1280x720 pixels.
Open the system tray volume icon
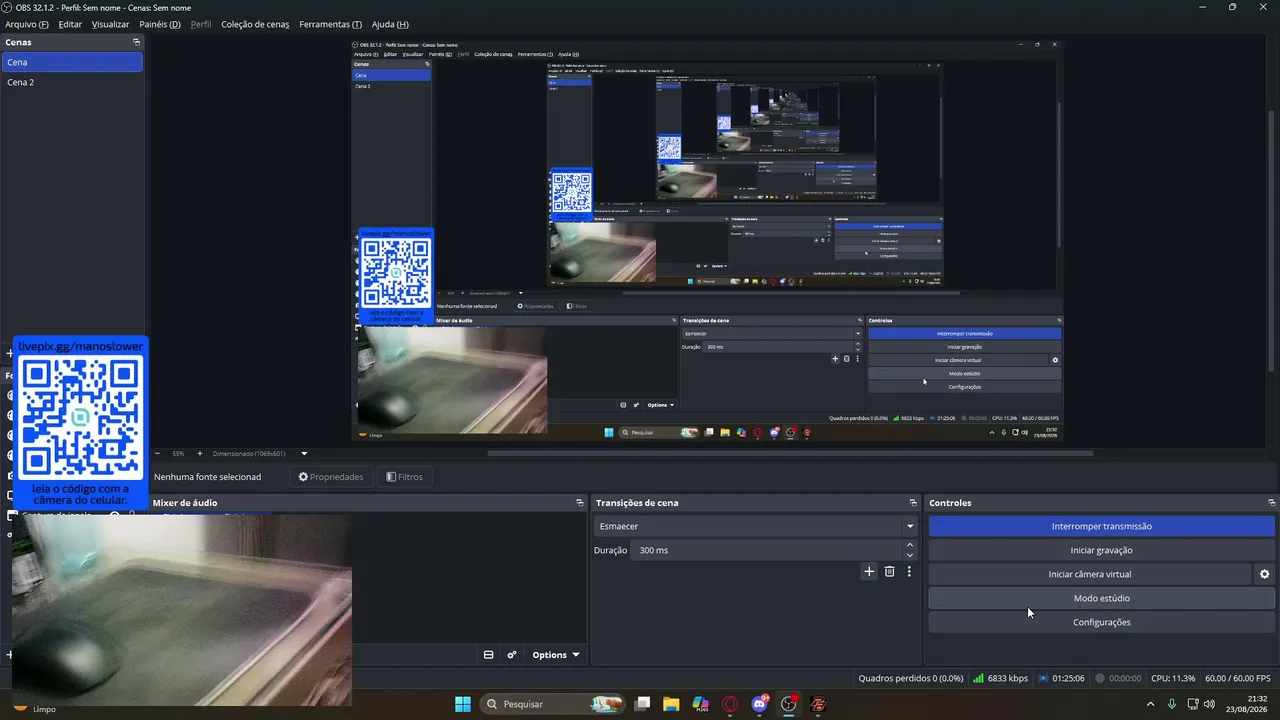(x=1209, y=704)
